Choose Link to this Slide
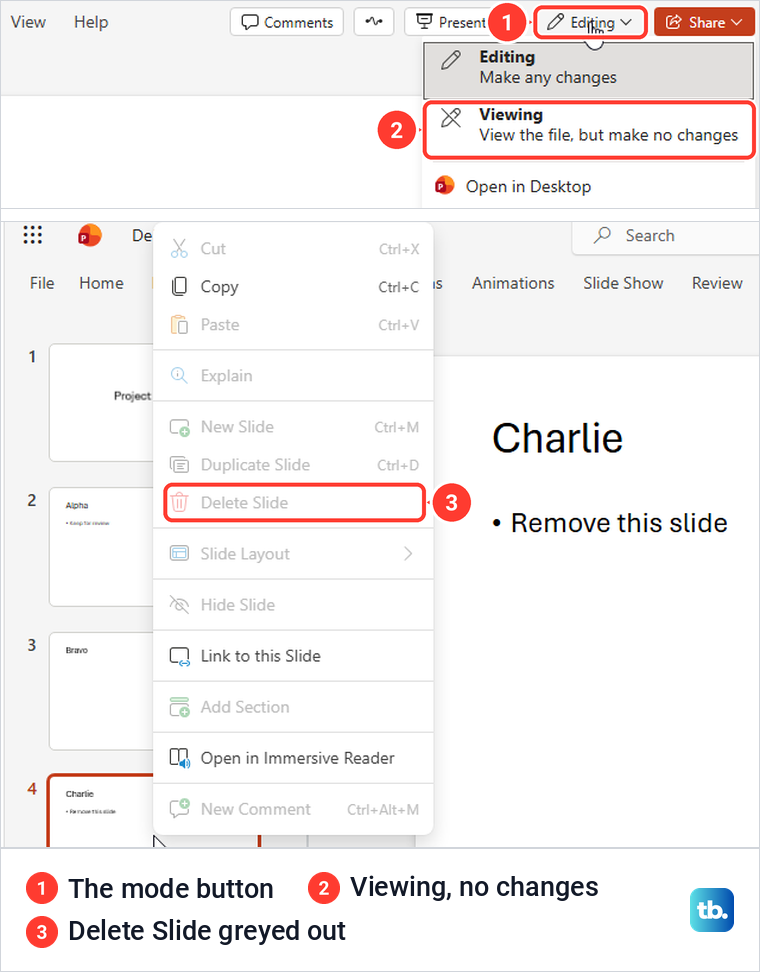 293,656
